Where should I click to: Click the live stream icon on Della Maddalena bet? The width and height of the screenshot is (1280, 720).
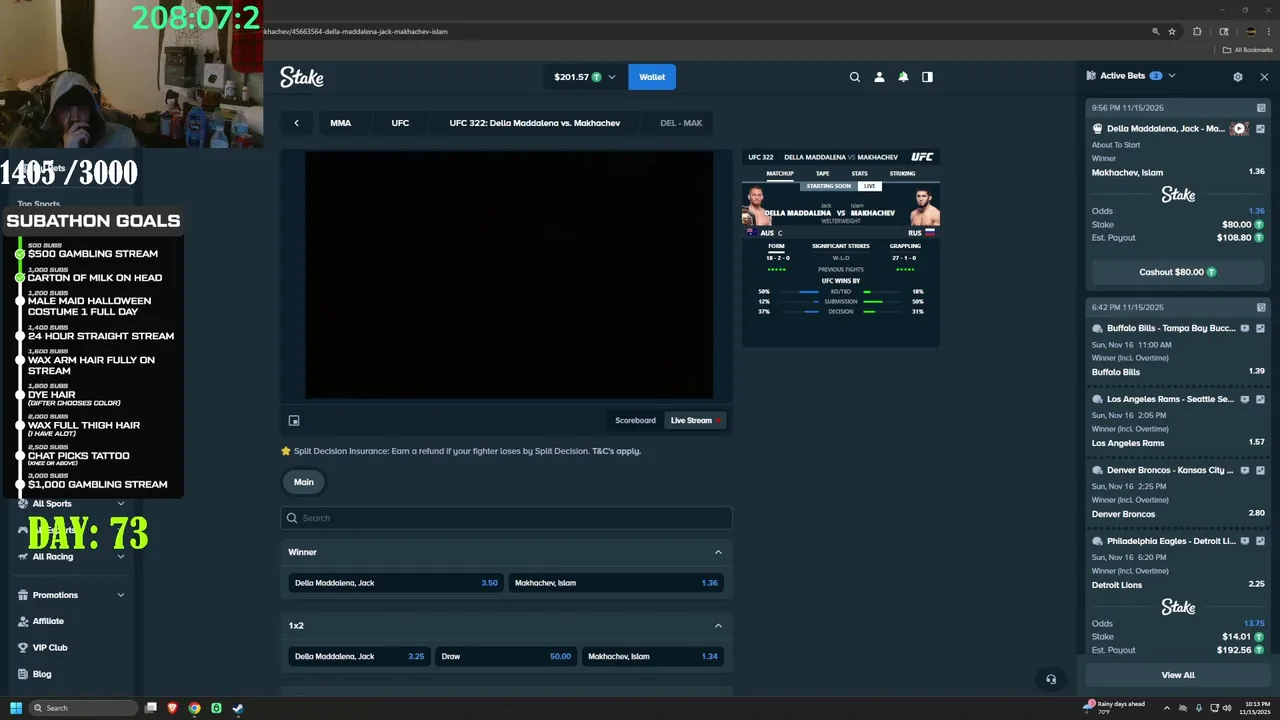tap(1240, 129)
